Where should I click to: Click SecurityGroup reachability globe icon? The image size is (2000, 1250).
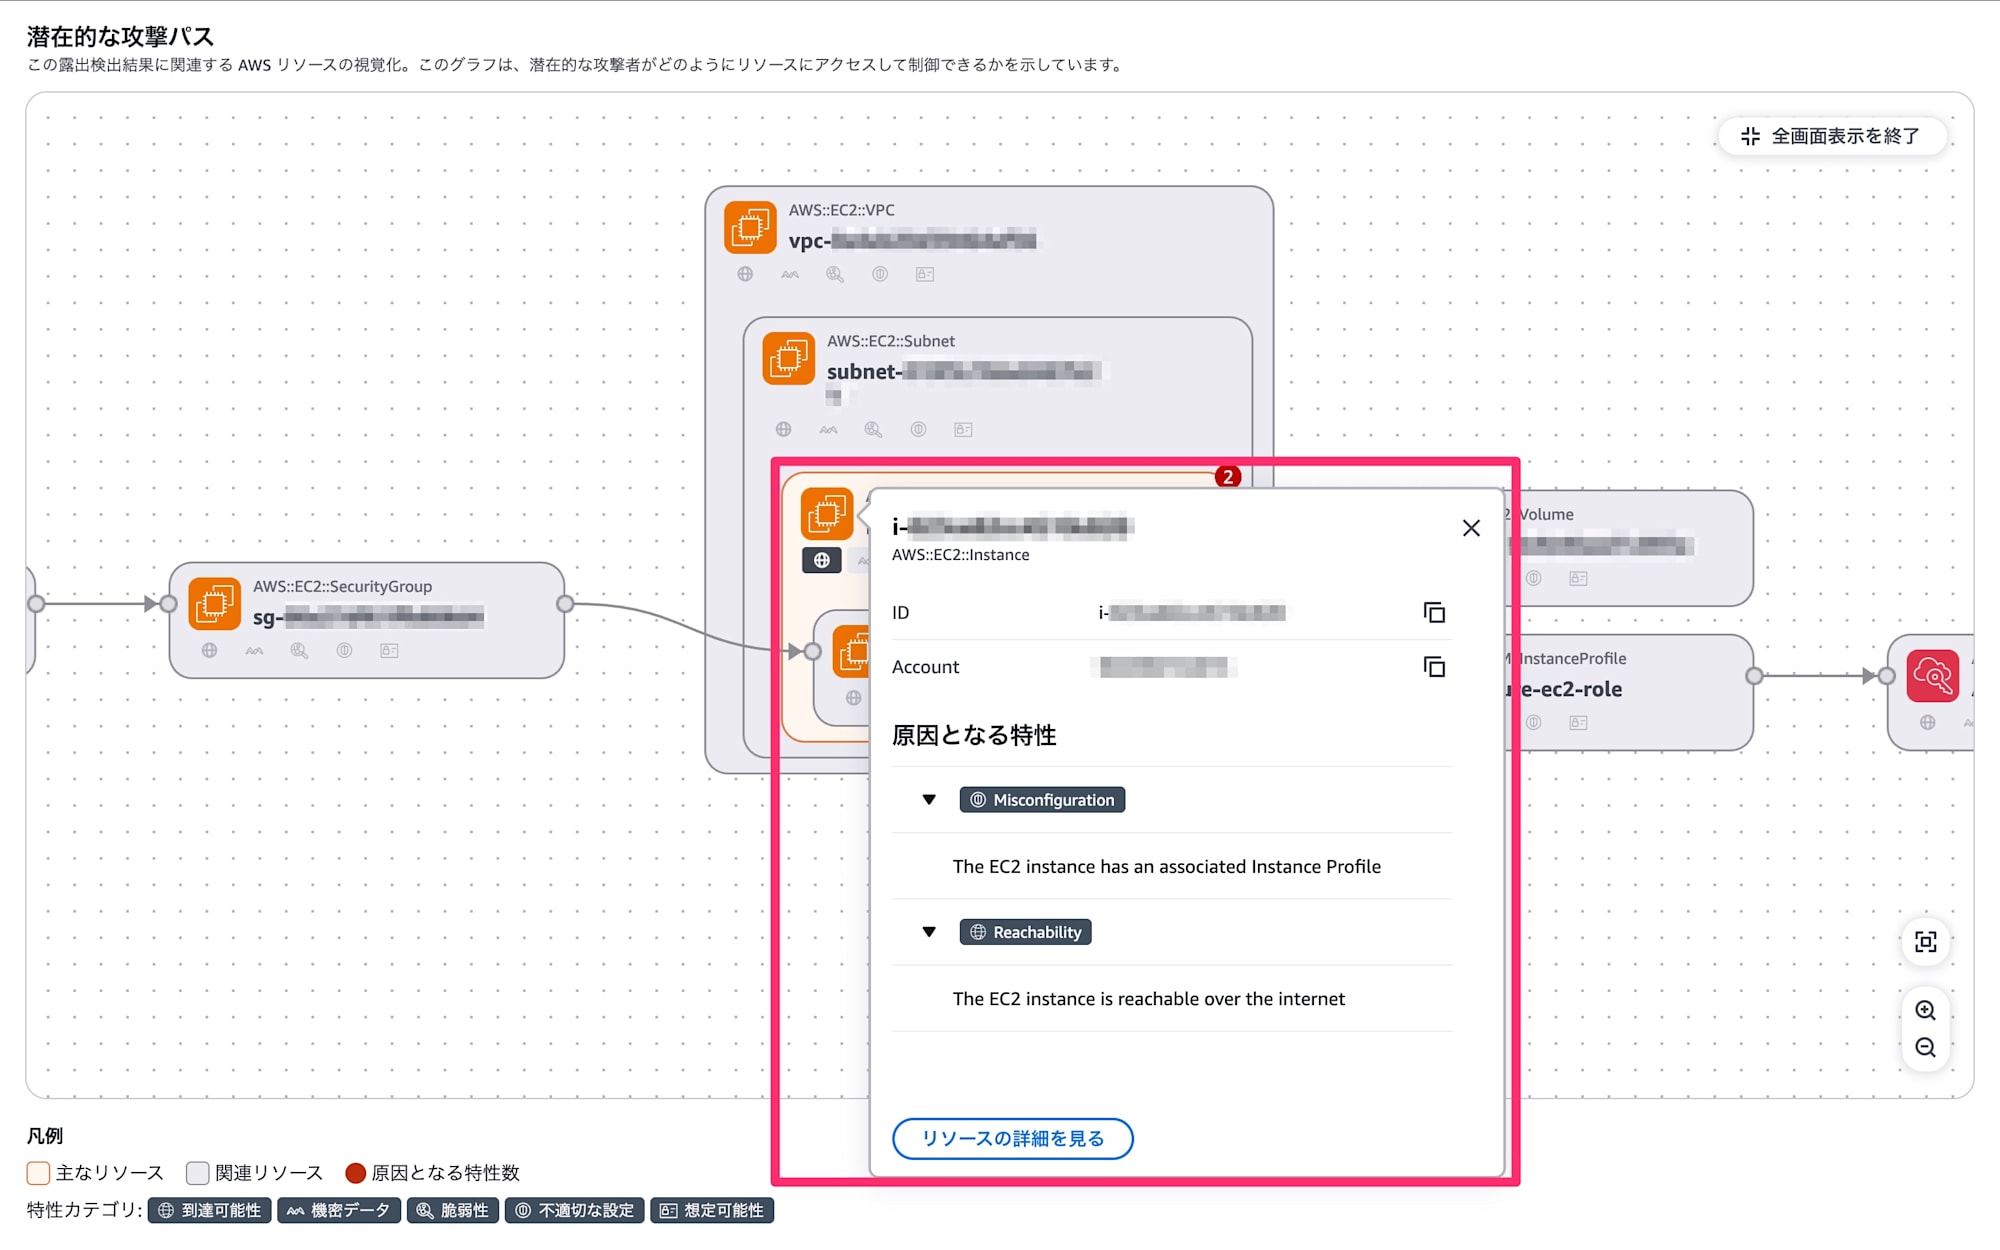click(209, 650)
